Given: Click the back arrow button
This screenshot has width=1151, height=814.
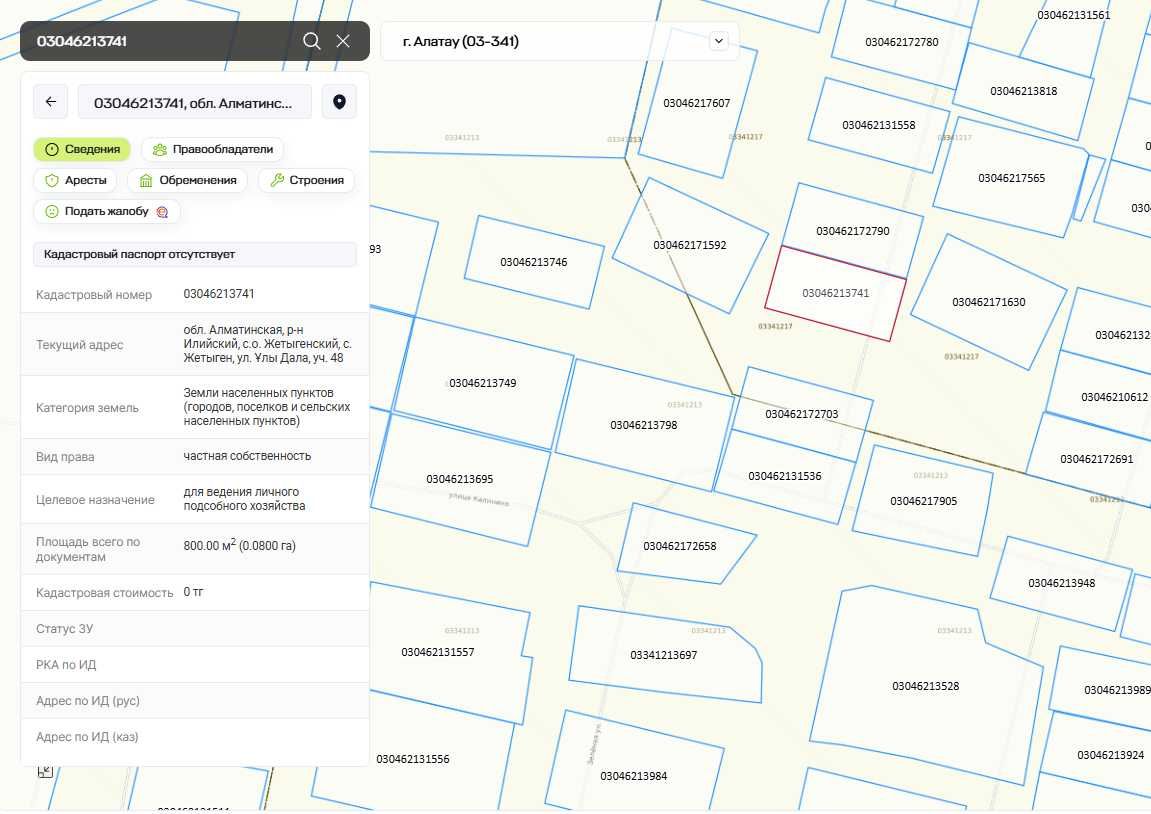Looking at the screenshot, I should (x=51, y=102).
